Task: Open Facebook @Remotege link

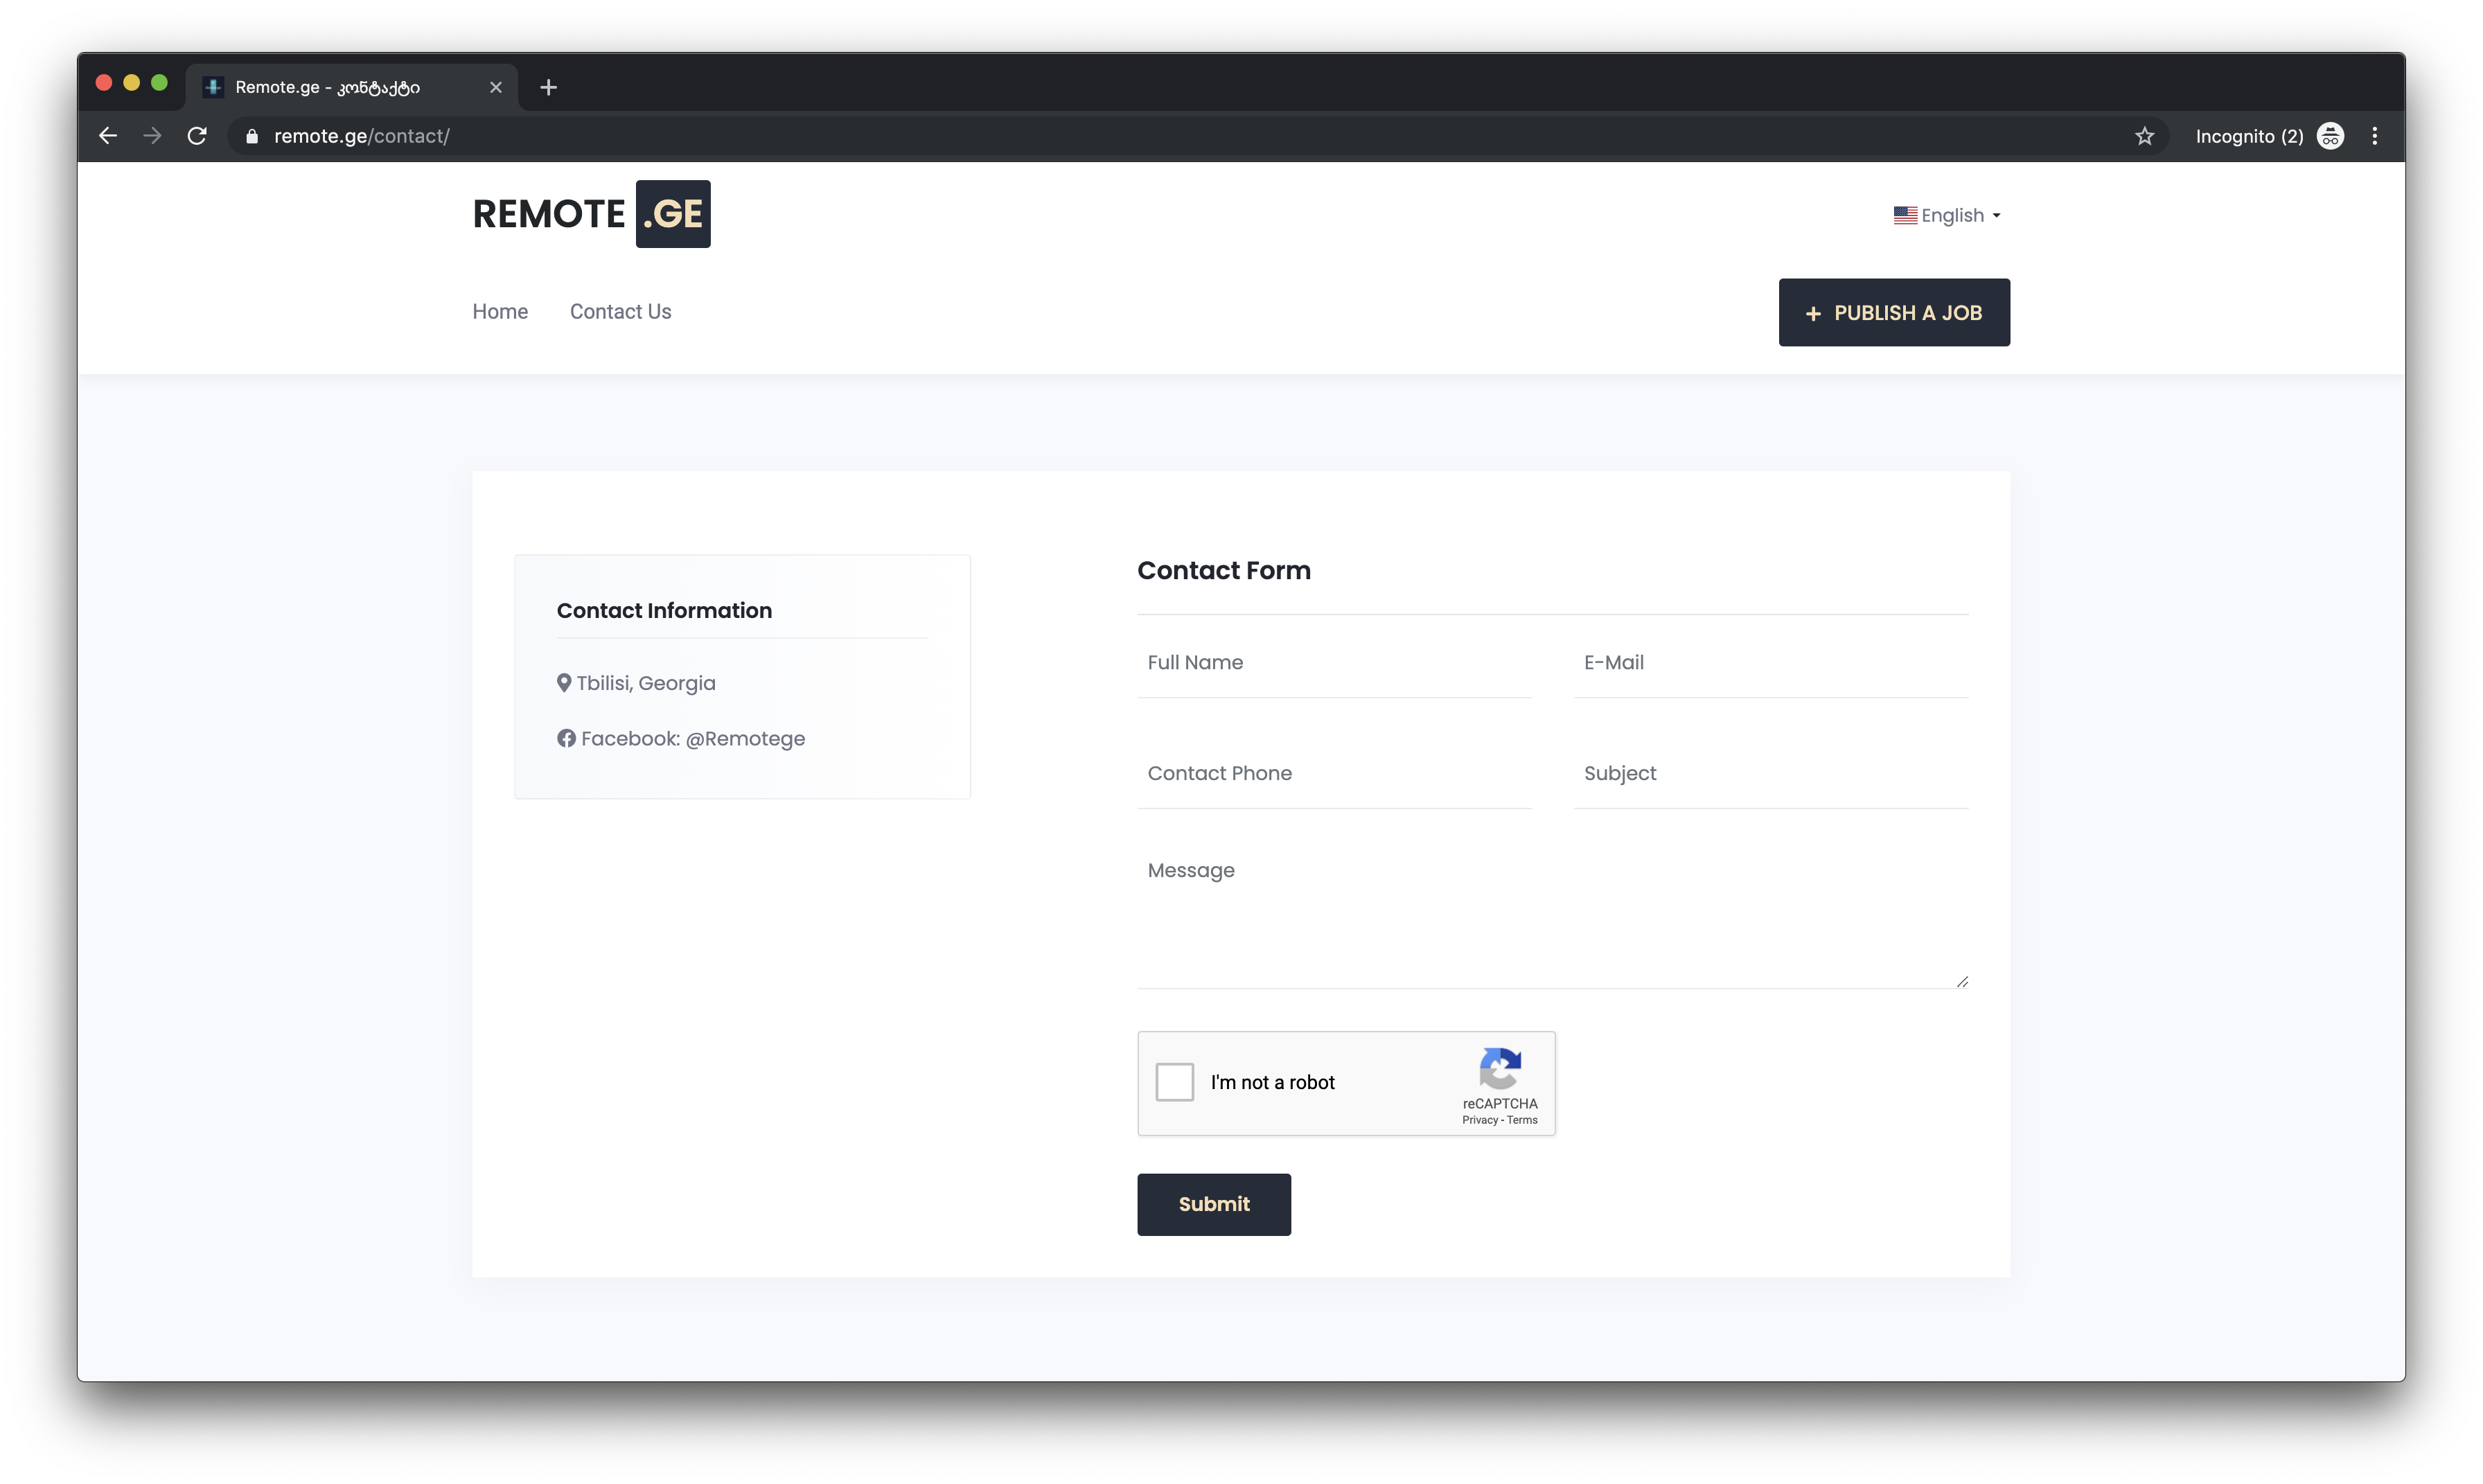Action: (692, 739)
